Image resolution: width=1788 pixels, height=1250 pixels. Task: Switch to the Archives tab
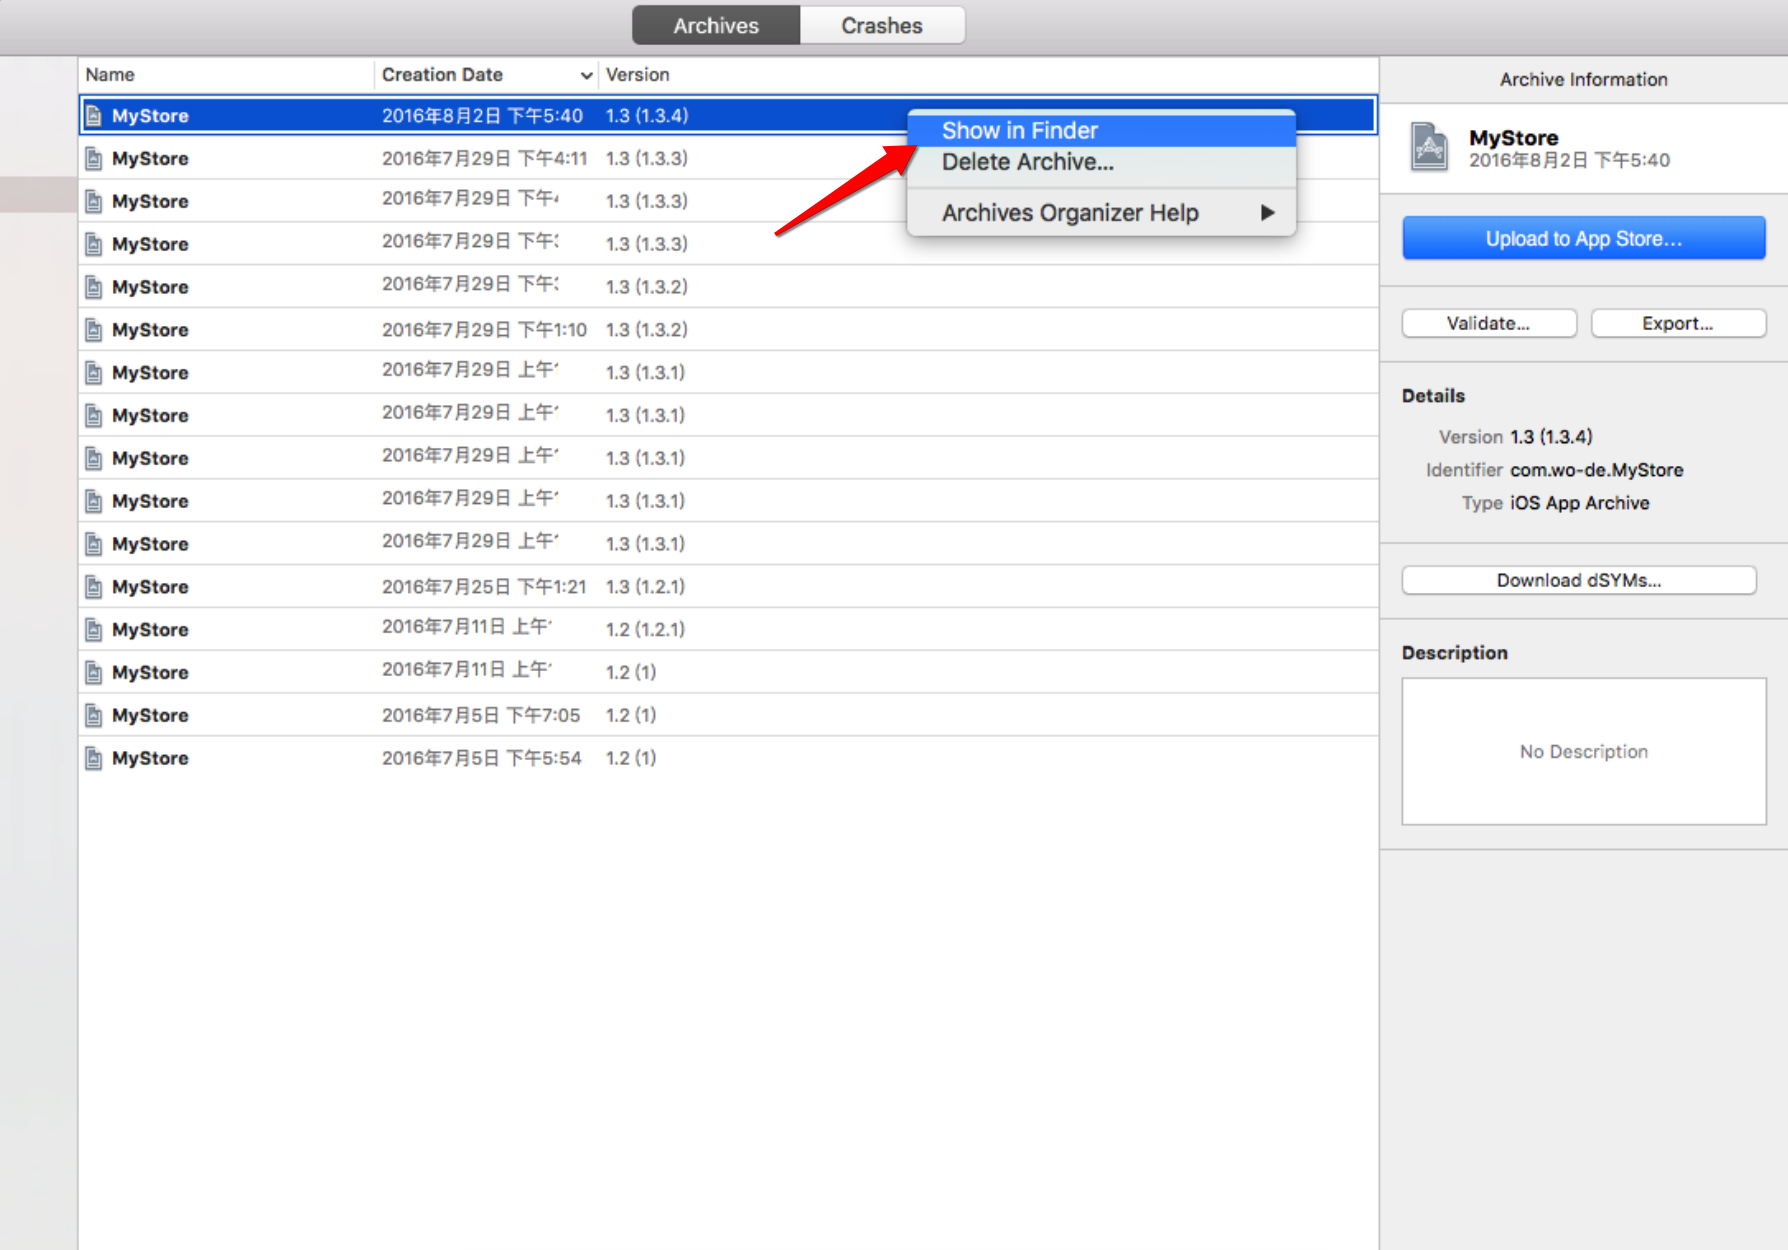coord(716,26)
